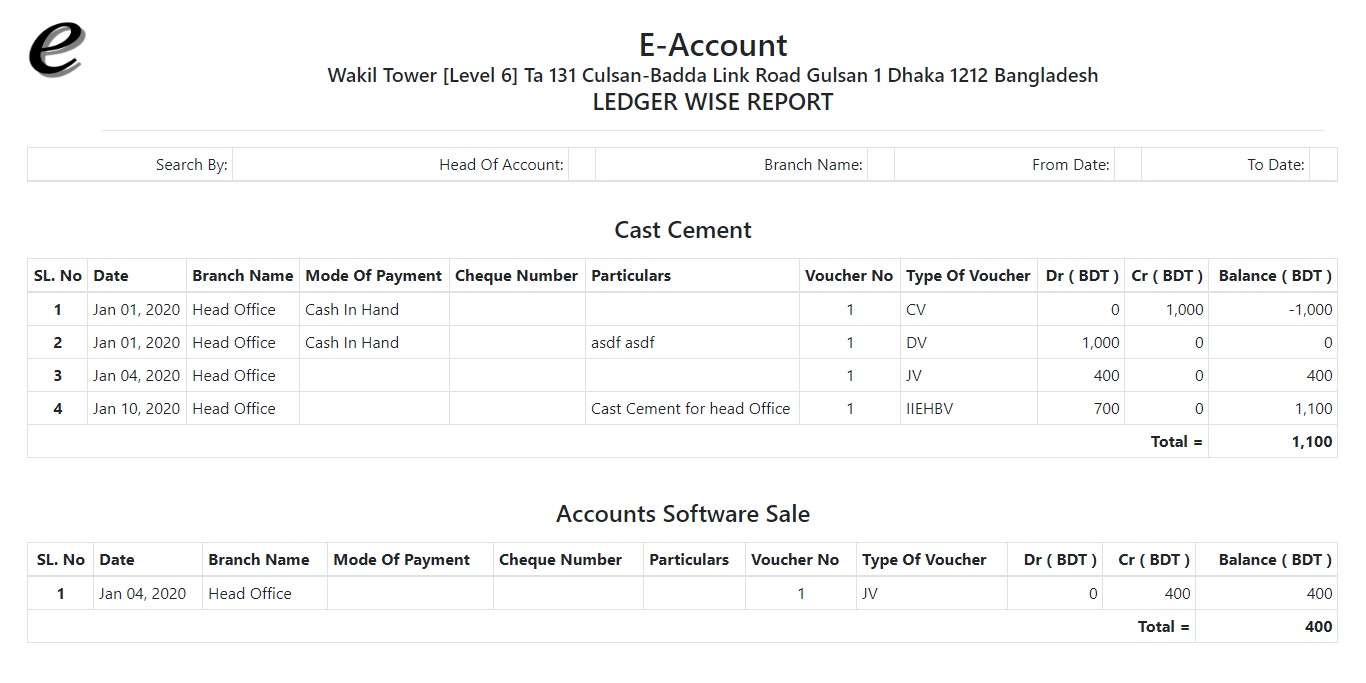Open voucher number 1 in Cast Cement row 1
The width and height of the screenshot is (1366, 683).
click(x=849, y=309)
